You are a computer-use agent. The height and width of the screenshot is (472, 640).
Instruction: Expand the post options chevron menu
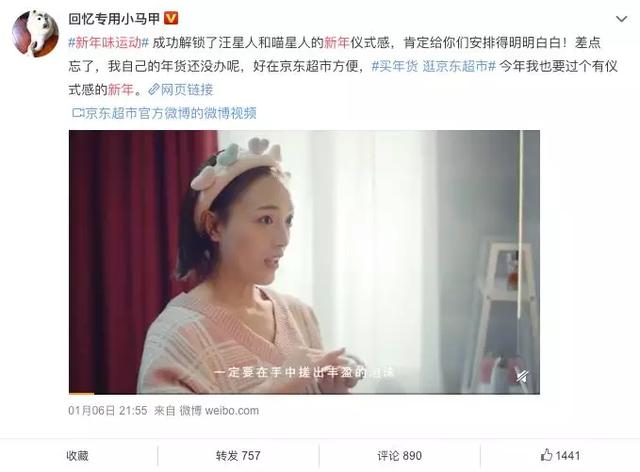click(621, 19)
